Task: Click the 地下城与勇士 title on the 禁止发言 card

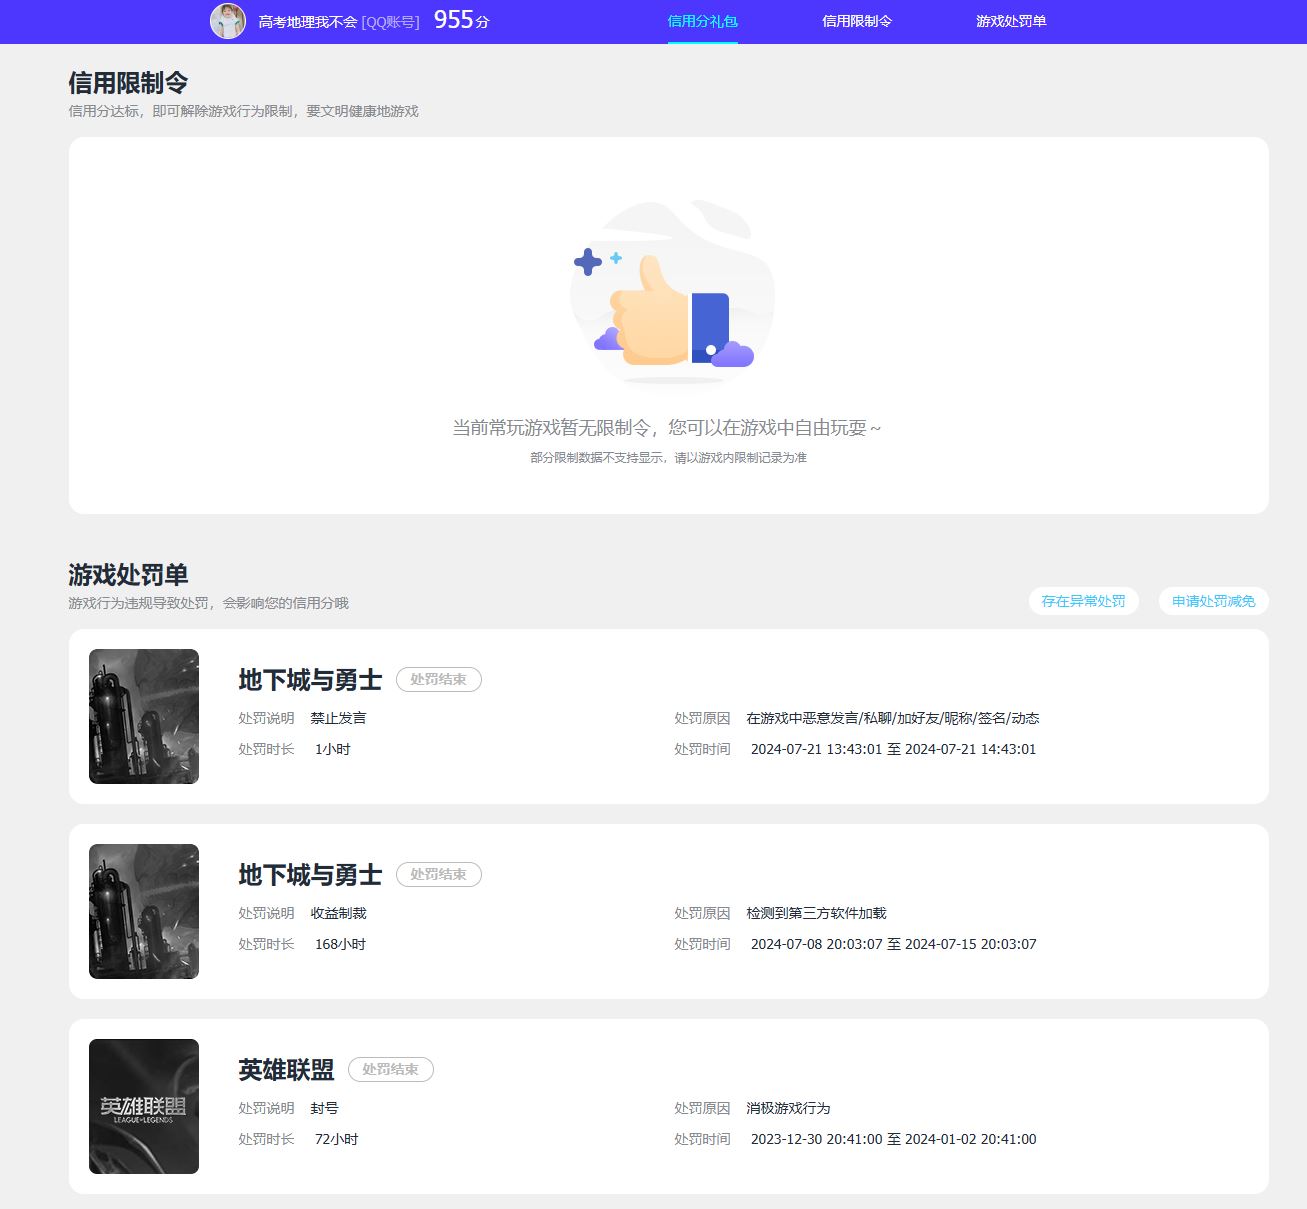Action: pos(310,680)
